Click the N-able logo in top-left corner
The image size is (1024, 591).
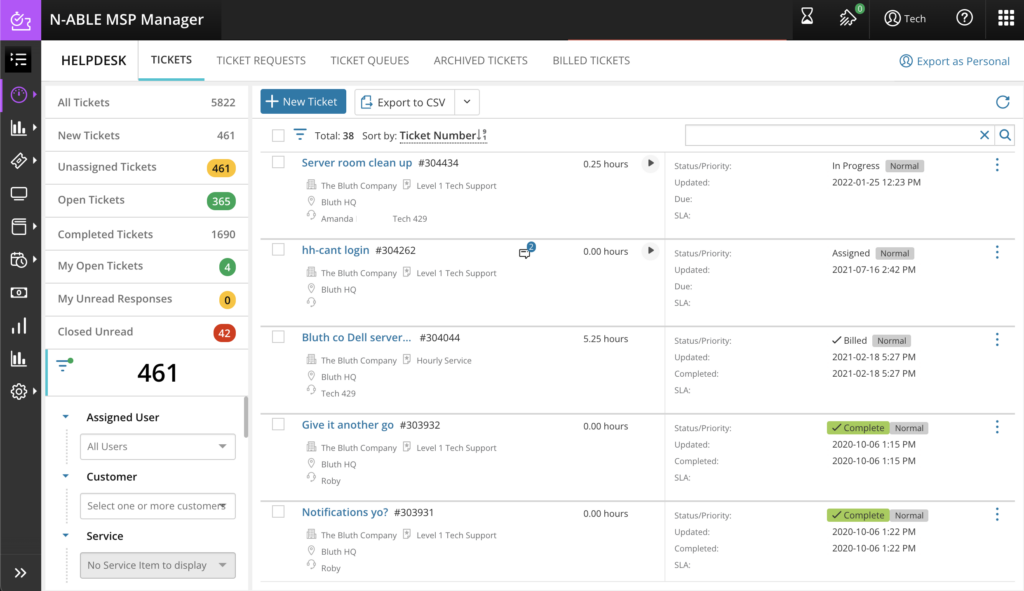click(x=20, y=20)
